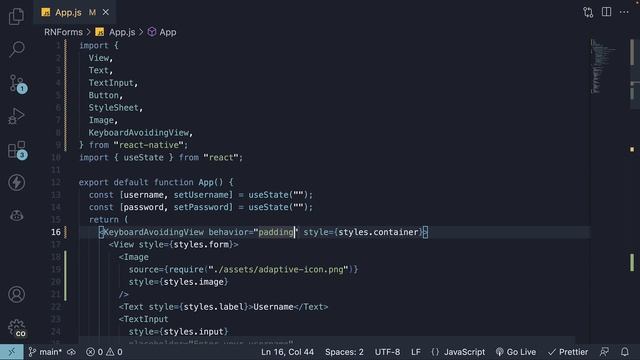This screenshot has width=640, height=360.
Task: Open the remote window indicator
Action: (x=11, y=352)
